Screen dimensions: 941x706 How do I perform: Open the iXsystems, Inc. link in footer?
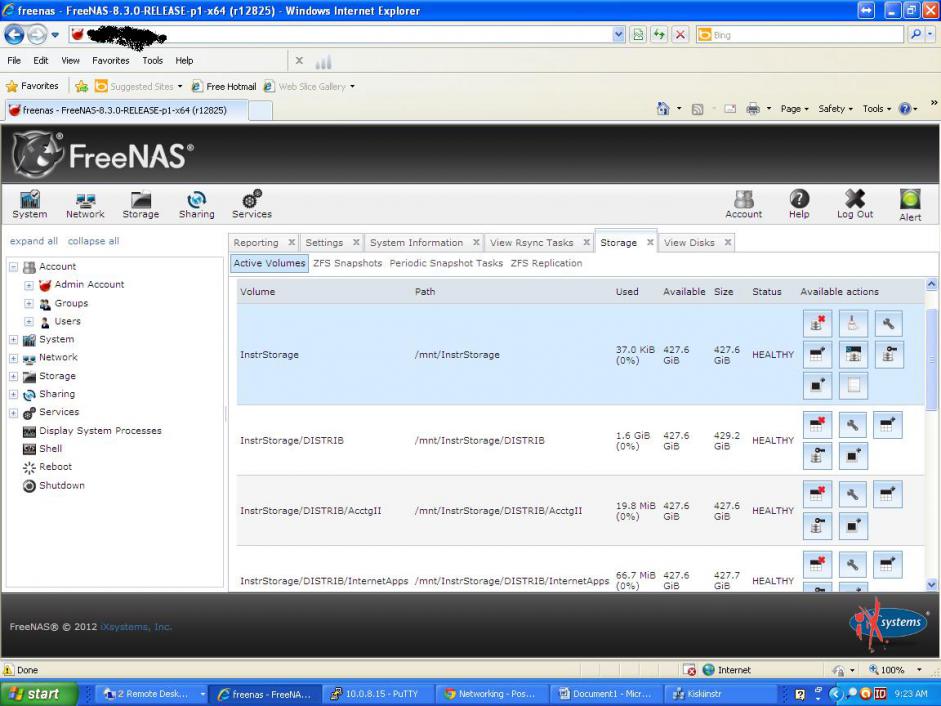click(x=136, y=627)
